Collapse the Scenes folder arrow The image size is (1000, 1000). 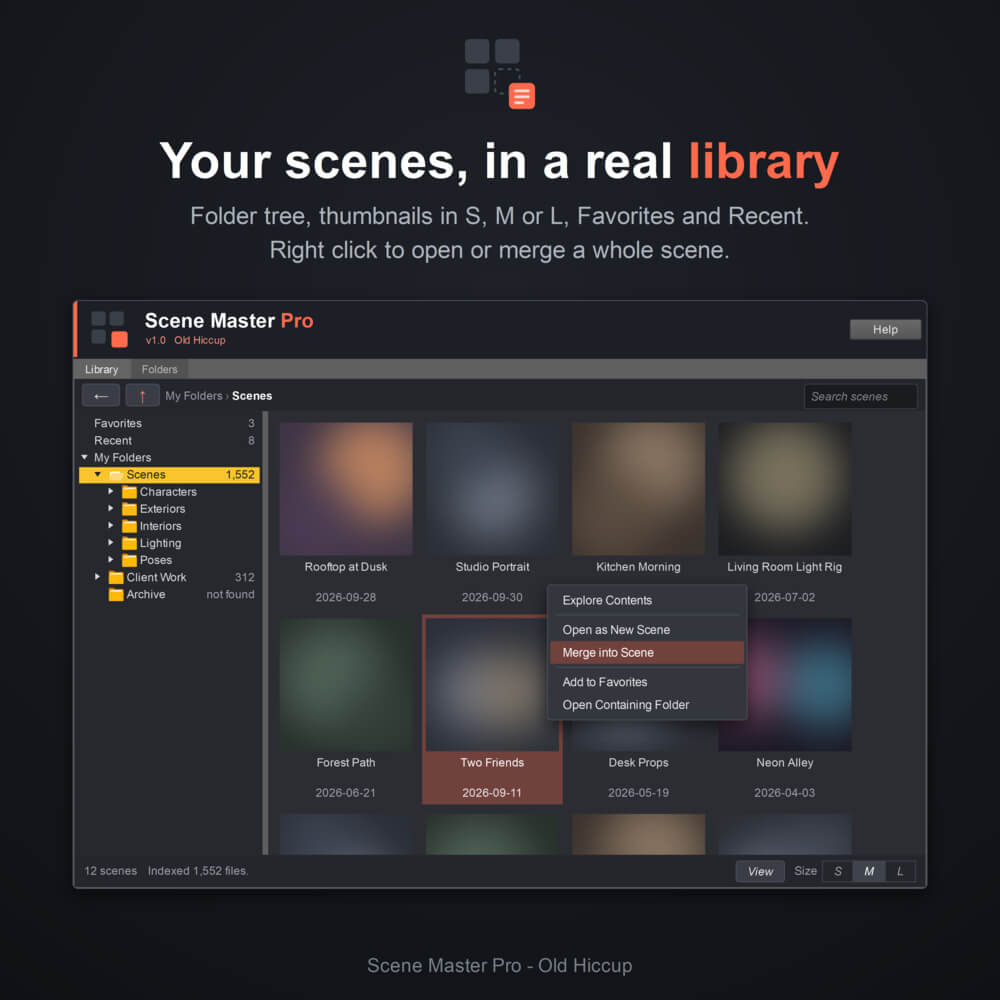point(98,474)
